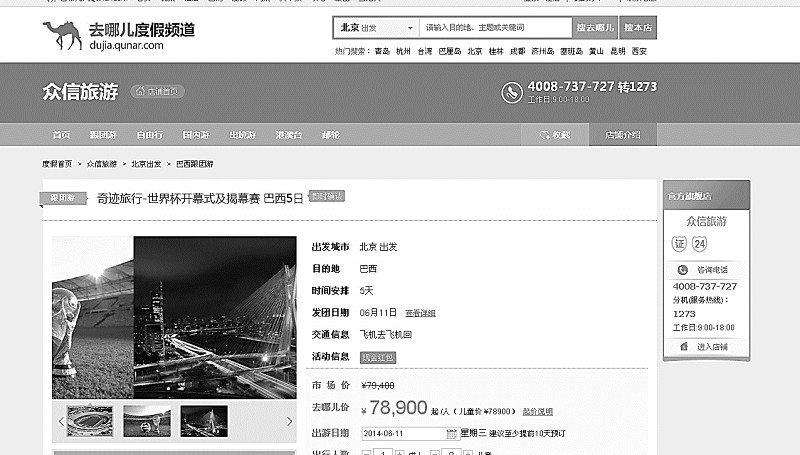Open the 店铺介绍 tab
This screenshot has height=455, width=800.
click(623, 135)
